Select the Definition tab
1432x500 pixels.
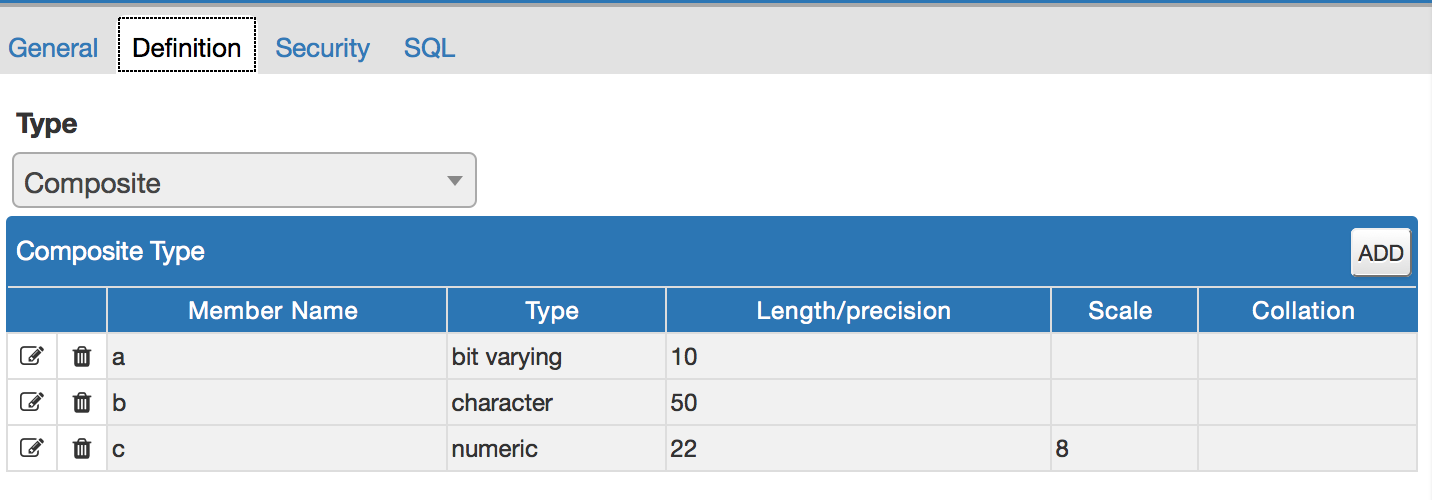[186, 48]
